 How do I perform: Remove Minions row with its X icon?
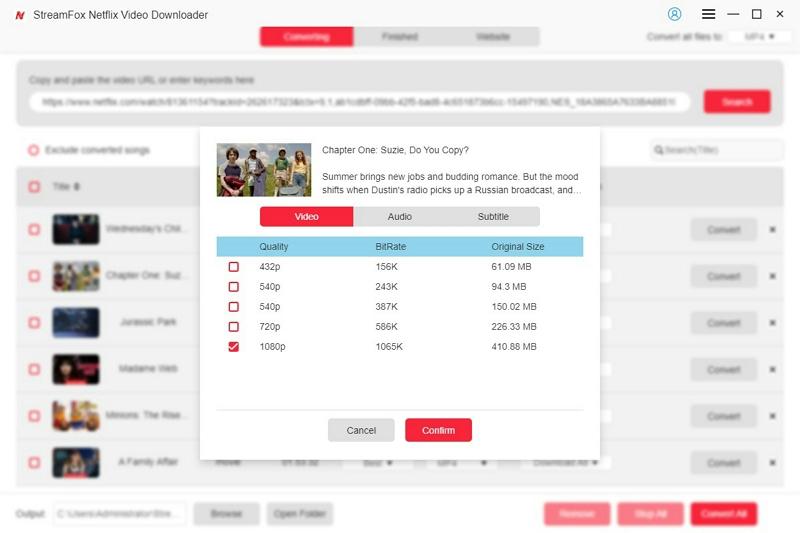click(x=772, y=416)
